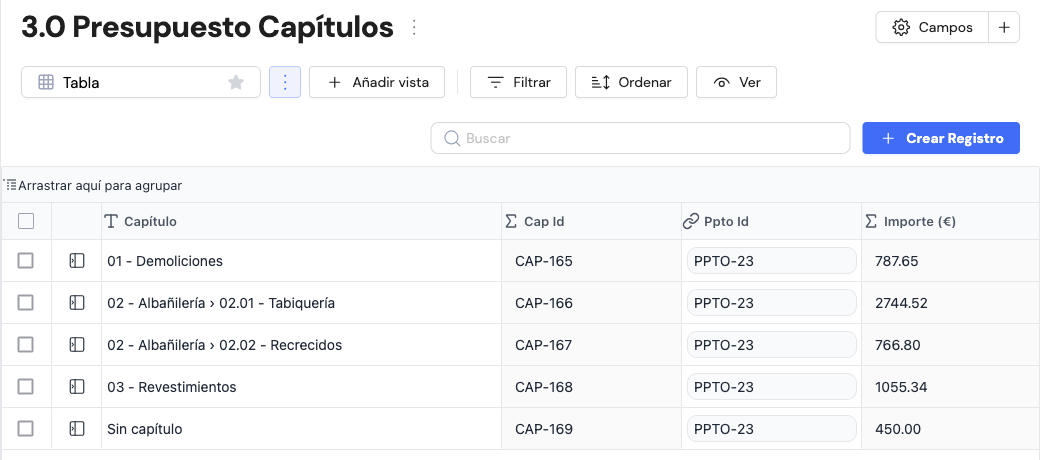
Task: Click the cell 03 - Revestimientos
Action: [x=302, y=386]
